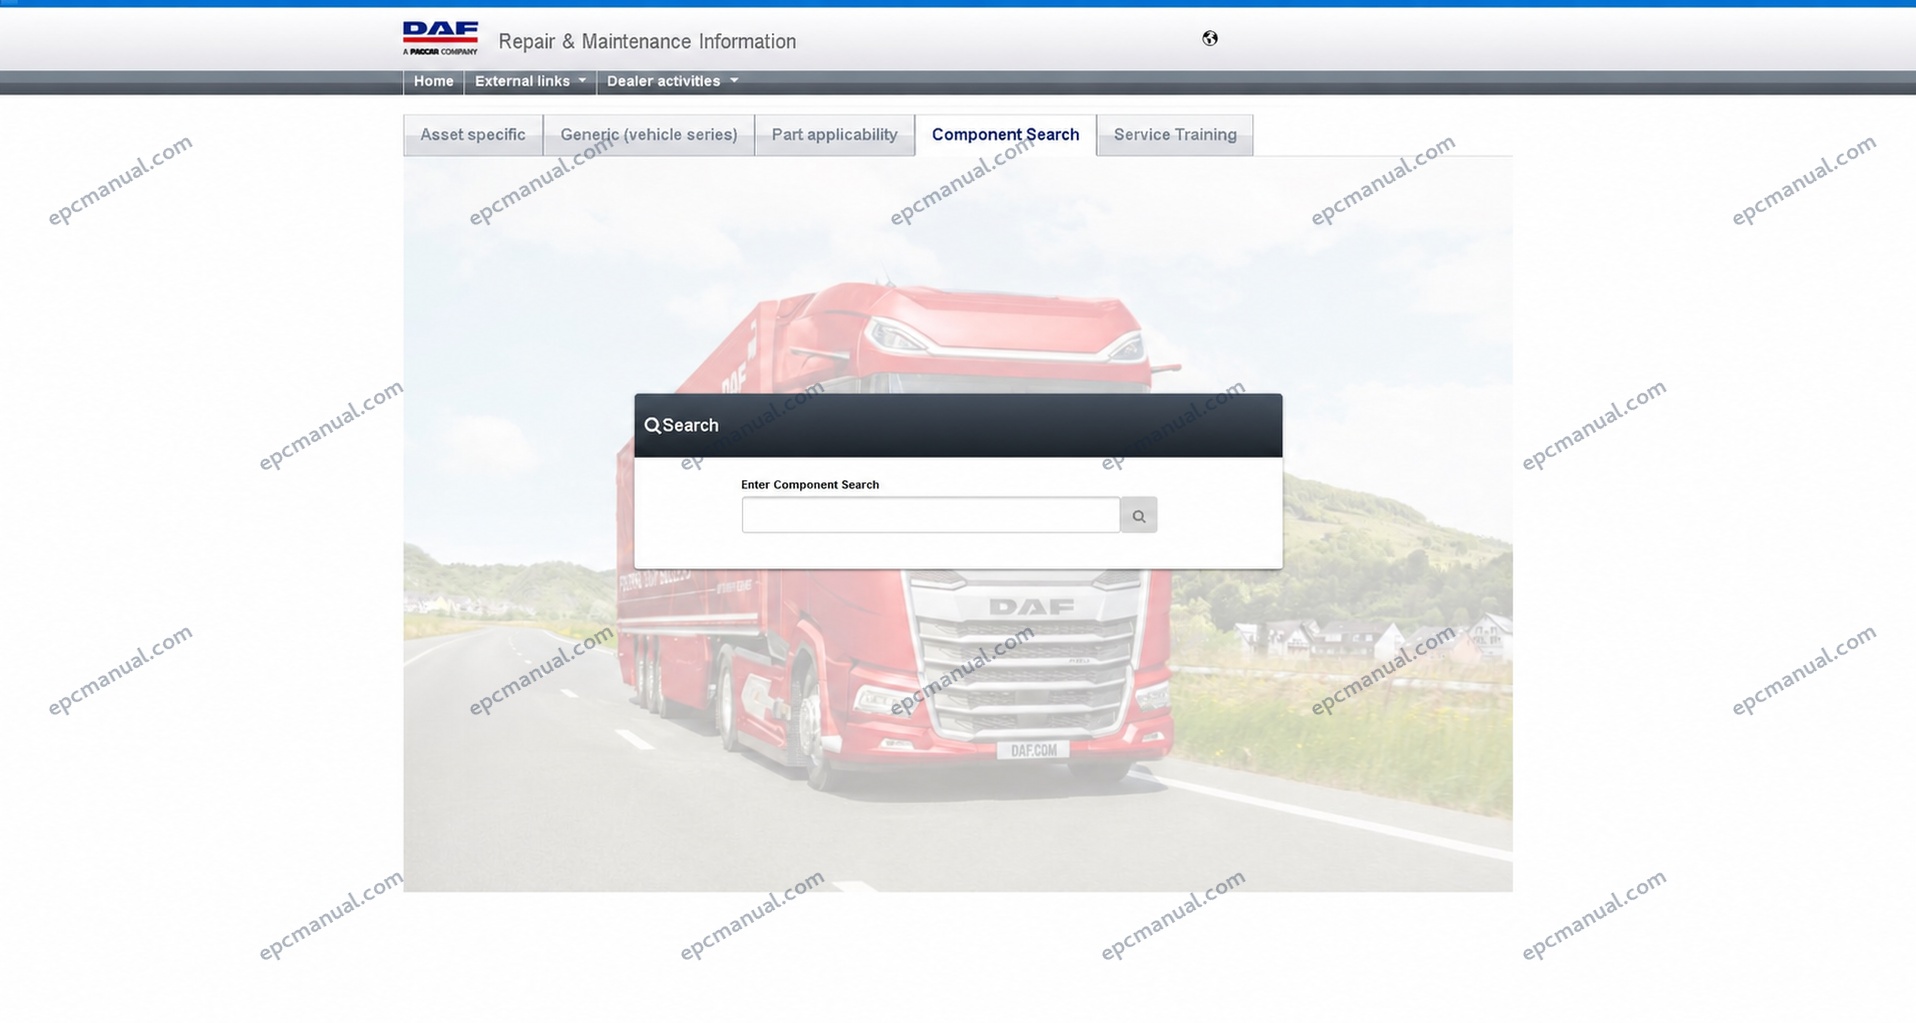This screenshot has width=1916, height=1023.
Task: Expand the Dealer activities dropdown
Action: tap(672, 81)
